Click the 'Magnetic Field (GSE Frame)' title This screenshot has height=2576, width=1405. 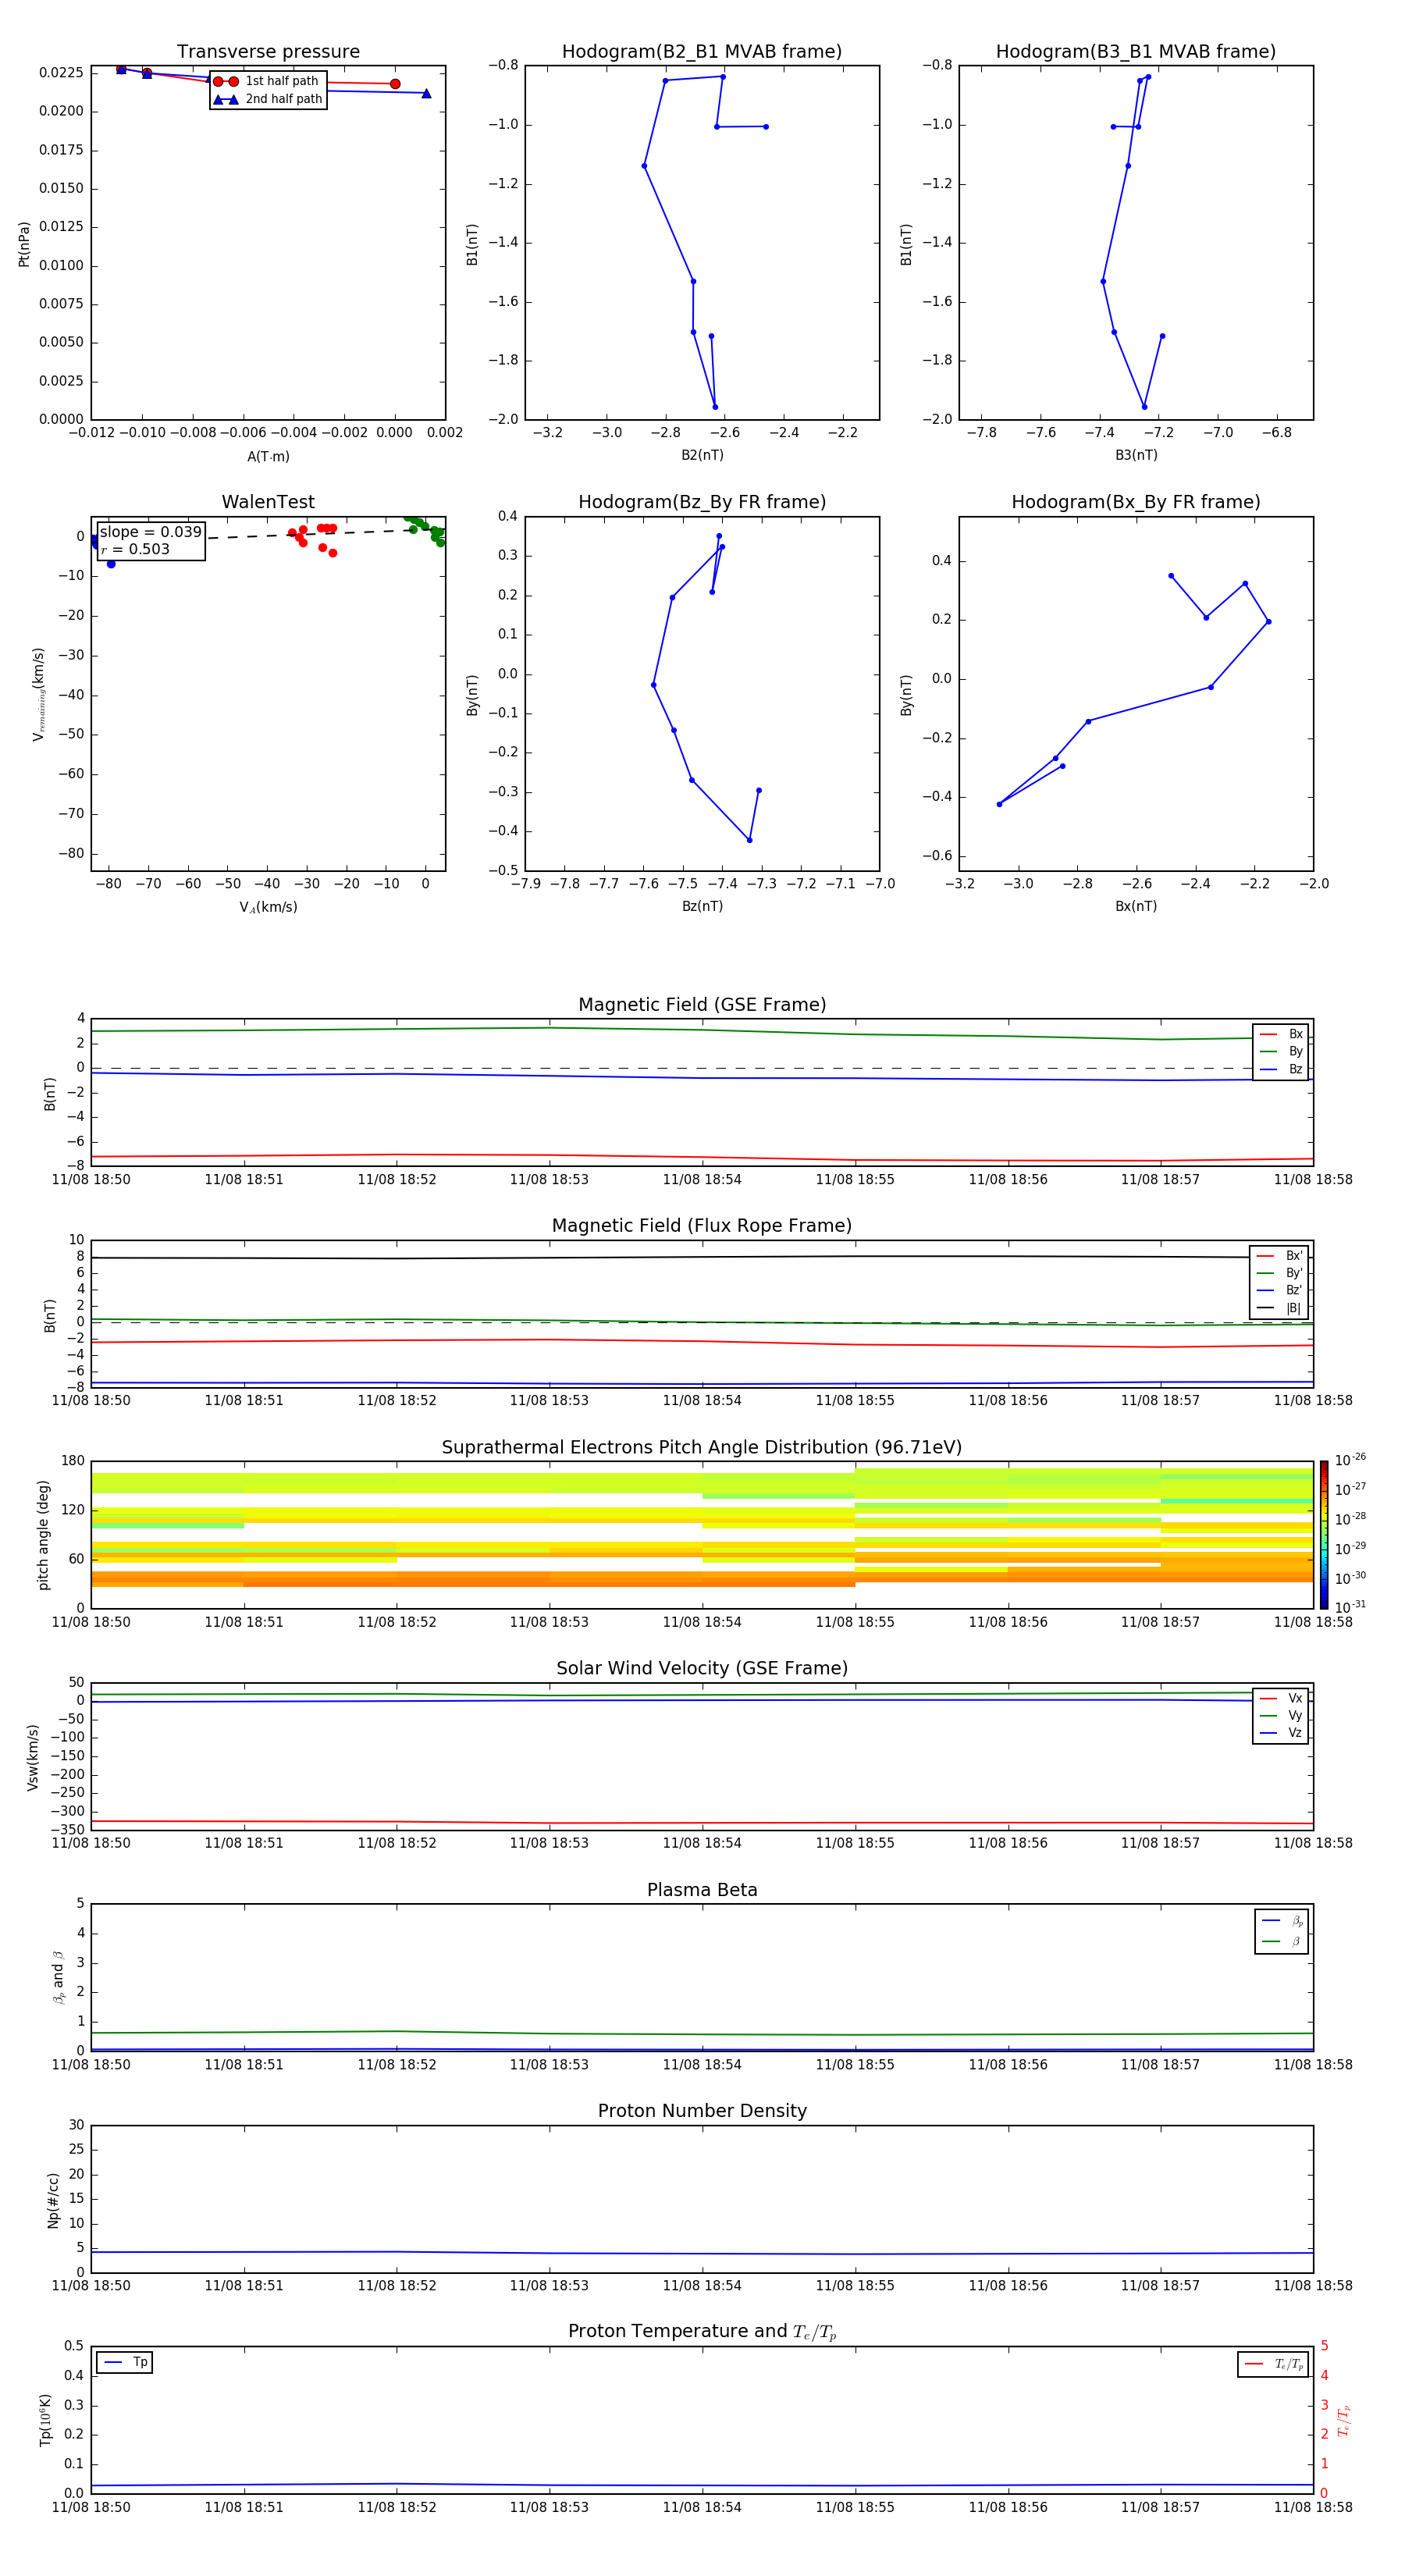(x=702, y=1005)
